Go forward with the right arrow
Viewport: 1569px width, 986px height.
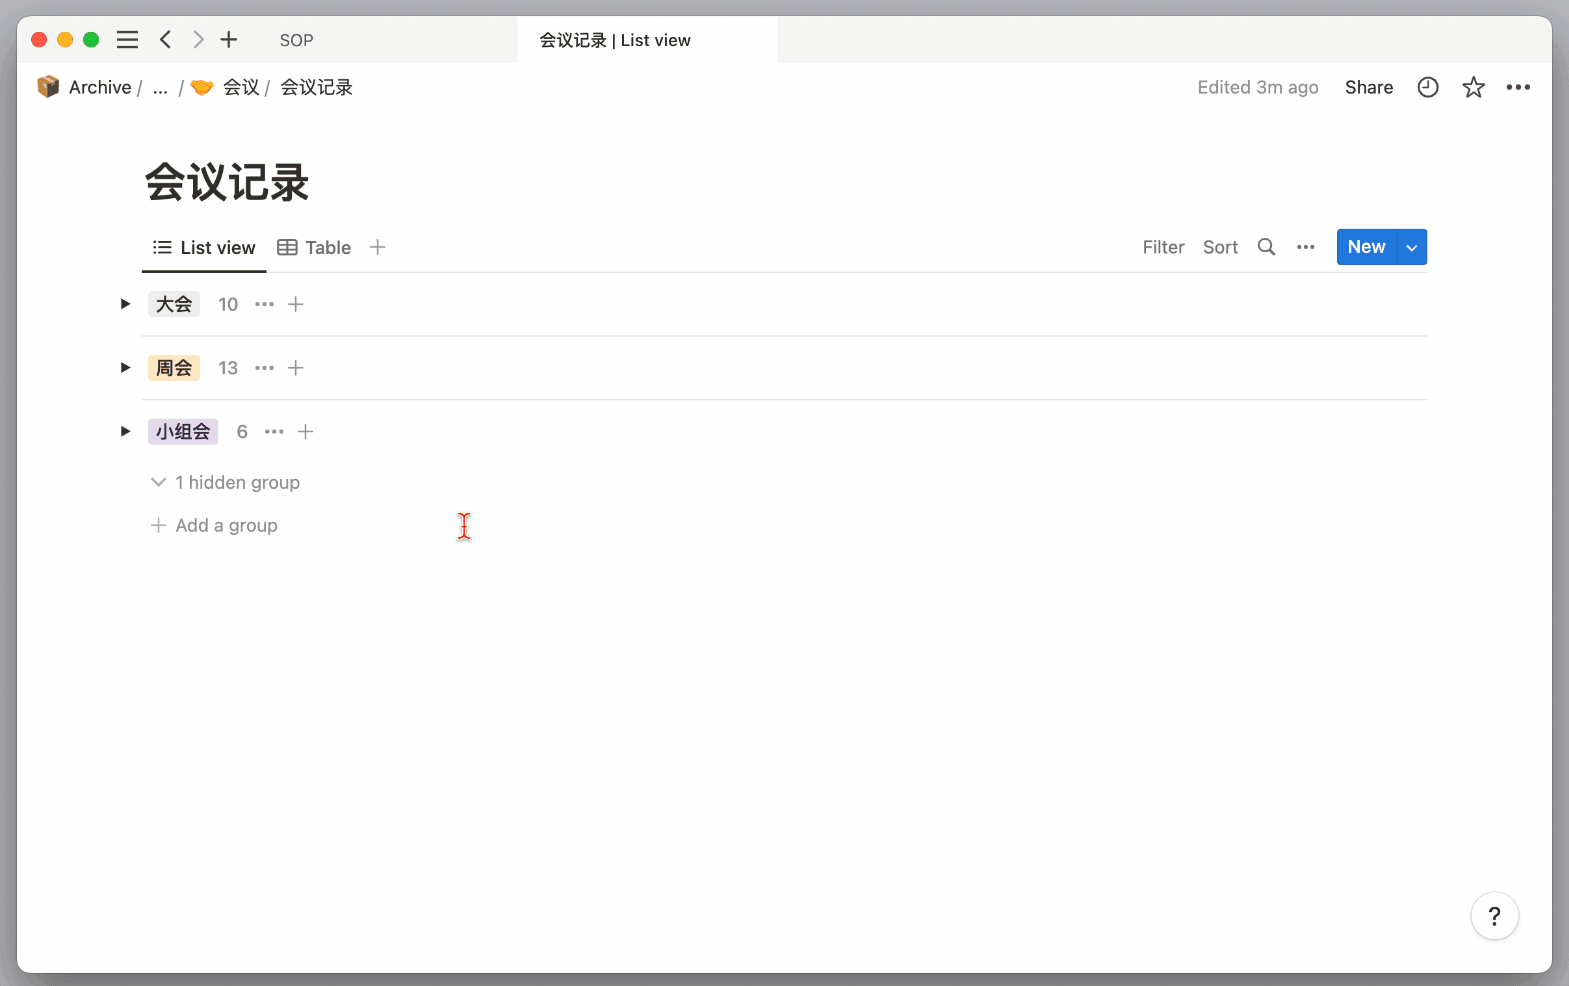pos(198,40)
